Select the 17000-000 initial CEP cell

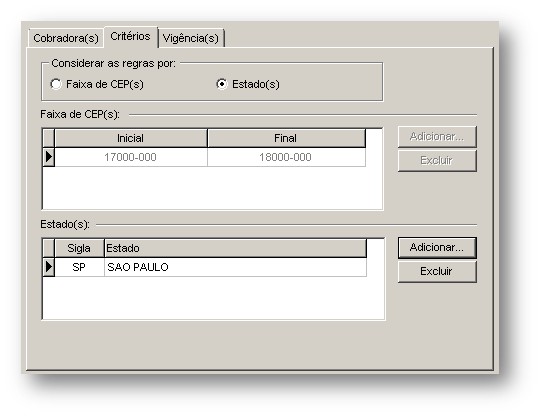coord(131,157)
